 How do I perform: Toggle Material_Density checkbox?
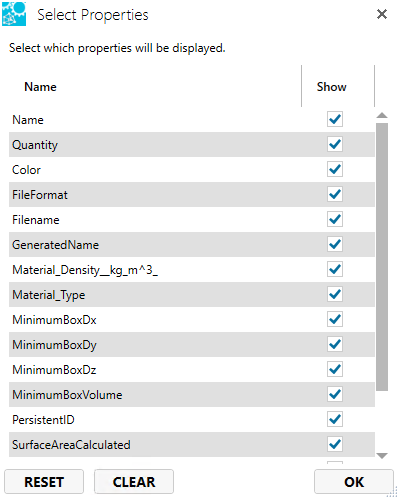click(x=335, y=269)
